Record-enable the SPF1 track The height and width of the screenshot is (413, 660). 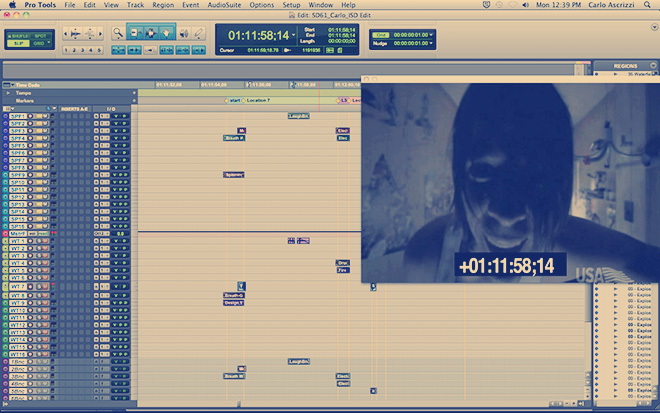pos(31,116)
